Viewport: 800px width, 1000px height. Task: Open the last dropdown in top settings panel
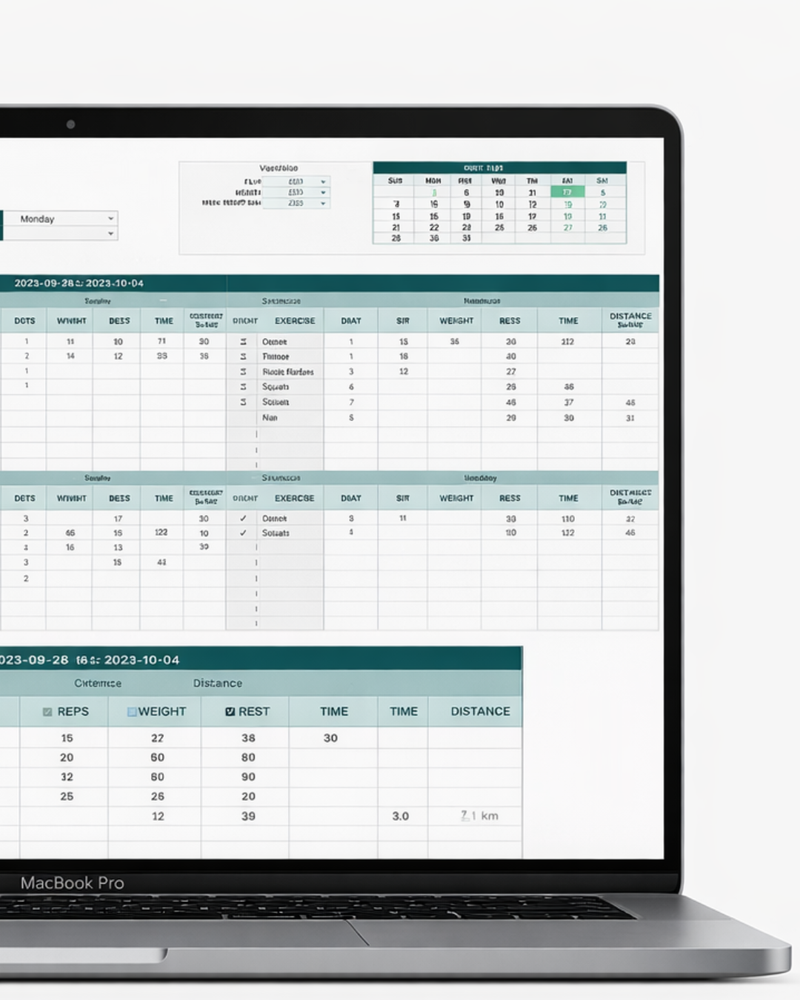[322, 203]
